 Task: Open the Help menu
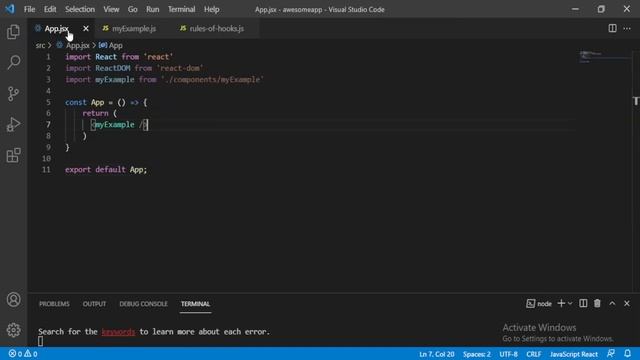211,9
